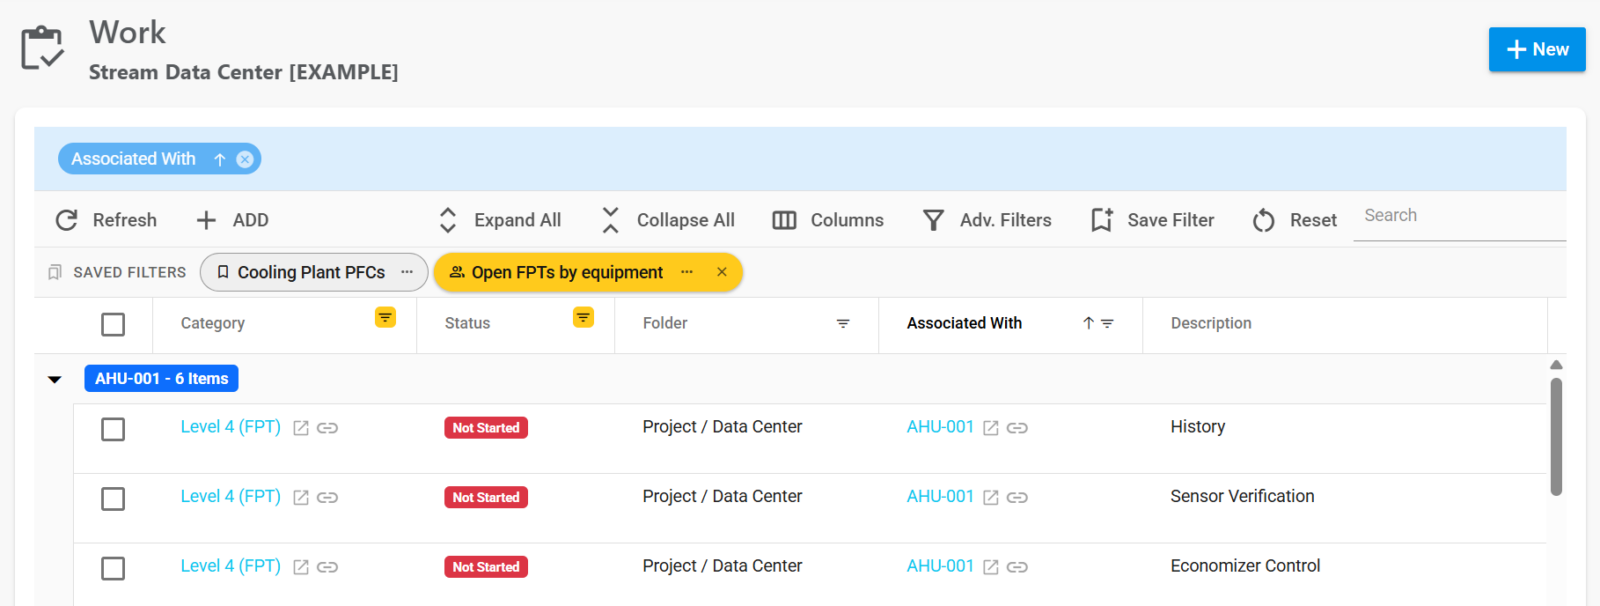Open the Category column filter
The width and height of the screenshot is (1600, 606).
tap(385, 317)
